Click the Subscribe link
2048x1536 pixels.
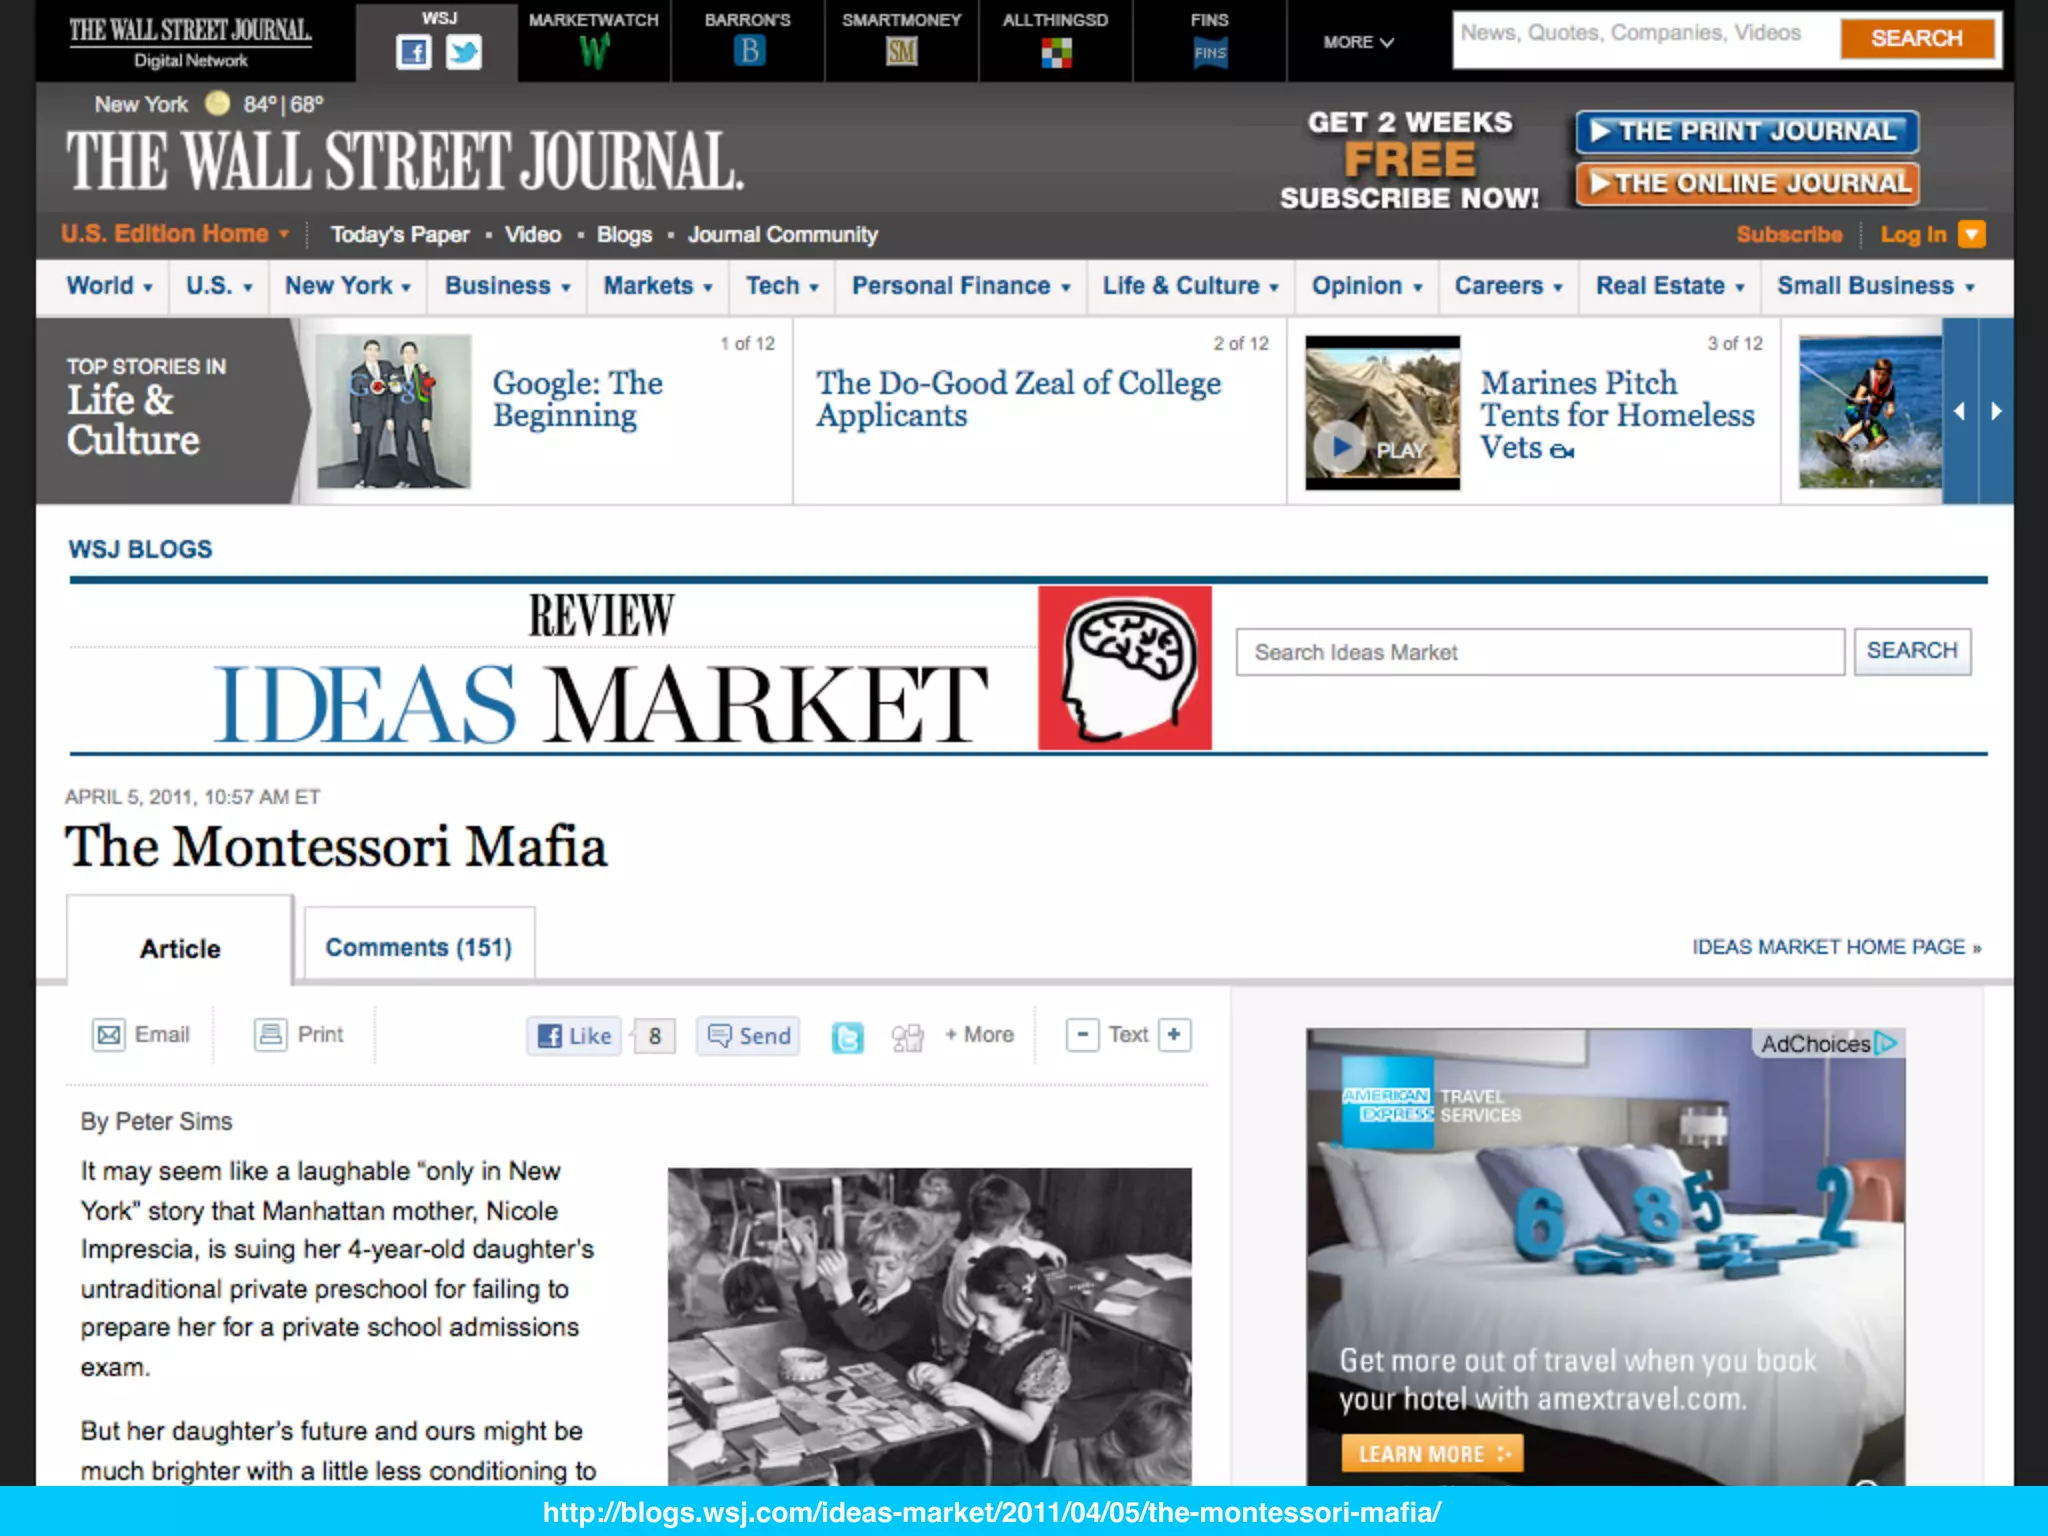1789,234
